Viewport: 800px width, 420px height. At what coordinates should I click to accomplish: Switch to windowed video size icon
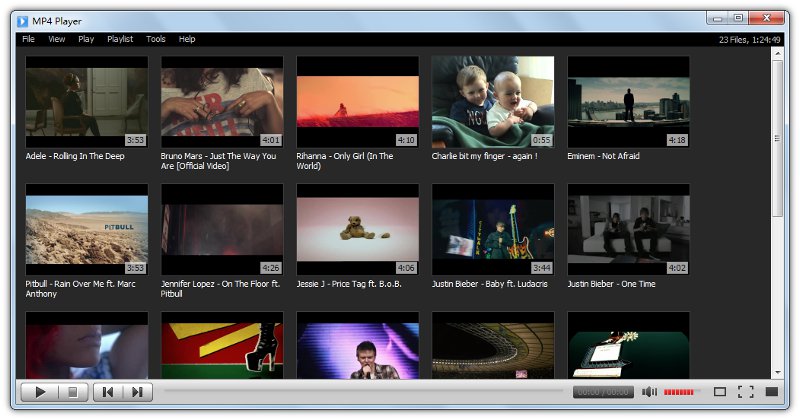tap(720, 392)
